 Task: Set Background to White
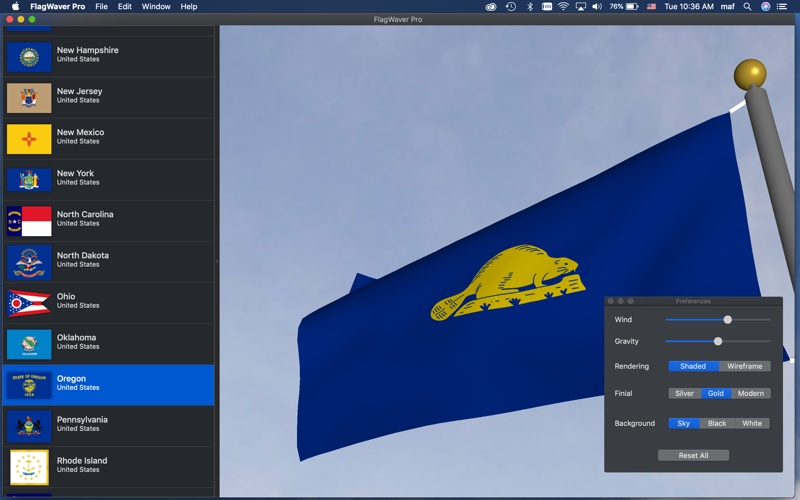[752, 423]
